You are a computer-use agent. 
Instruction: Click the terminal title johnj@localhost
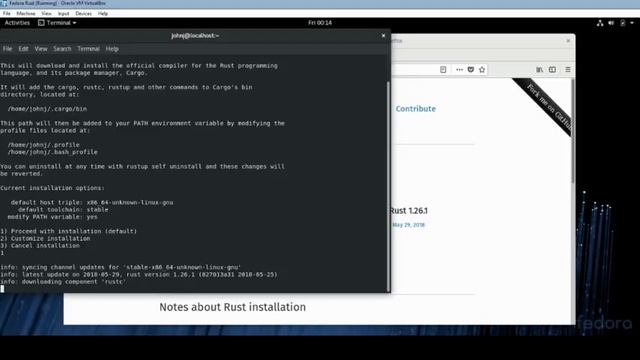[x=195, y=36]
